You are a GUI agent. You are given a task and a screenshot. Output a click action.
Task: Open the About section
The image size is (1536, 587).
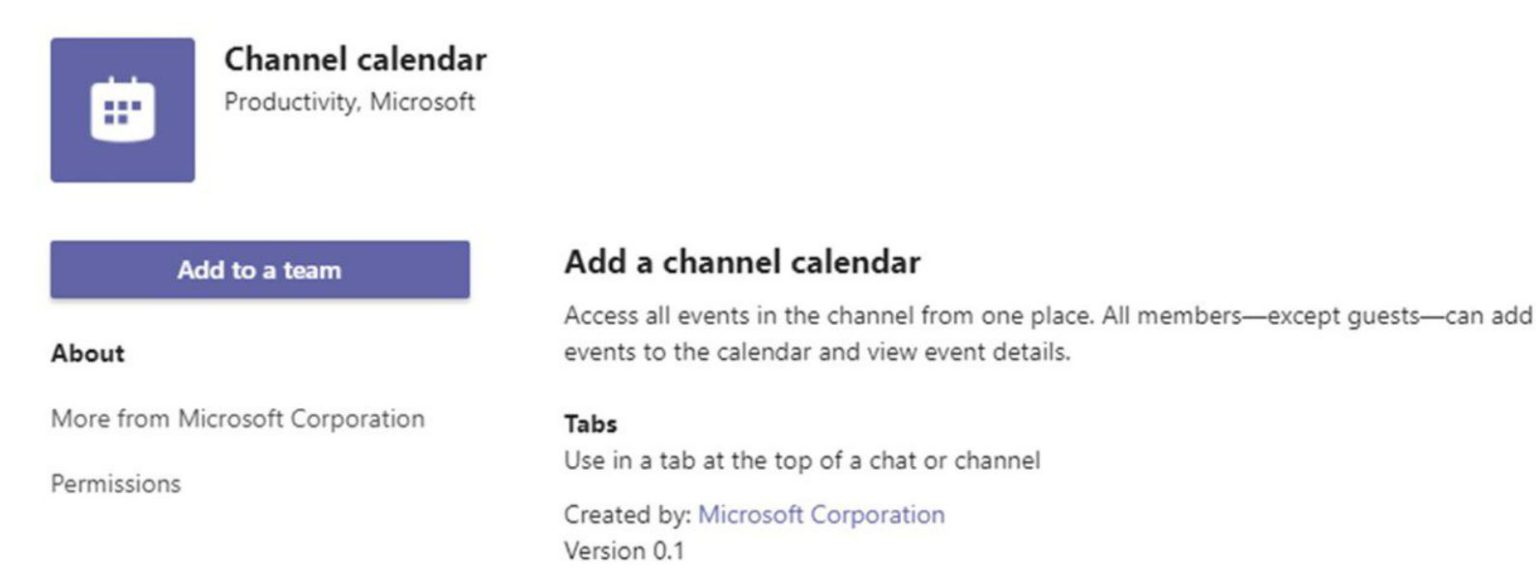[88, 354]
